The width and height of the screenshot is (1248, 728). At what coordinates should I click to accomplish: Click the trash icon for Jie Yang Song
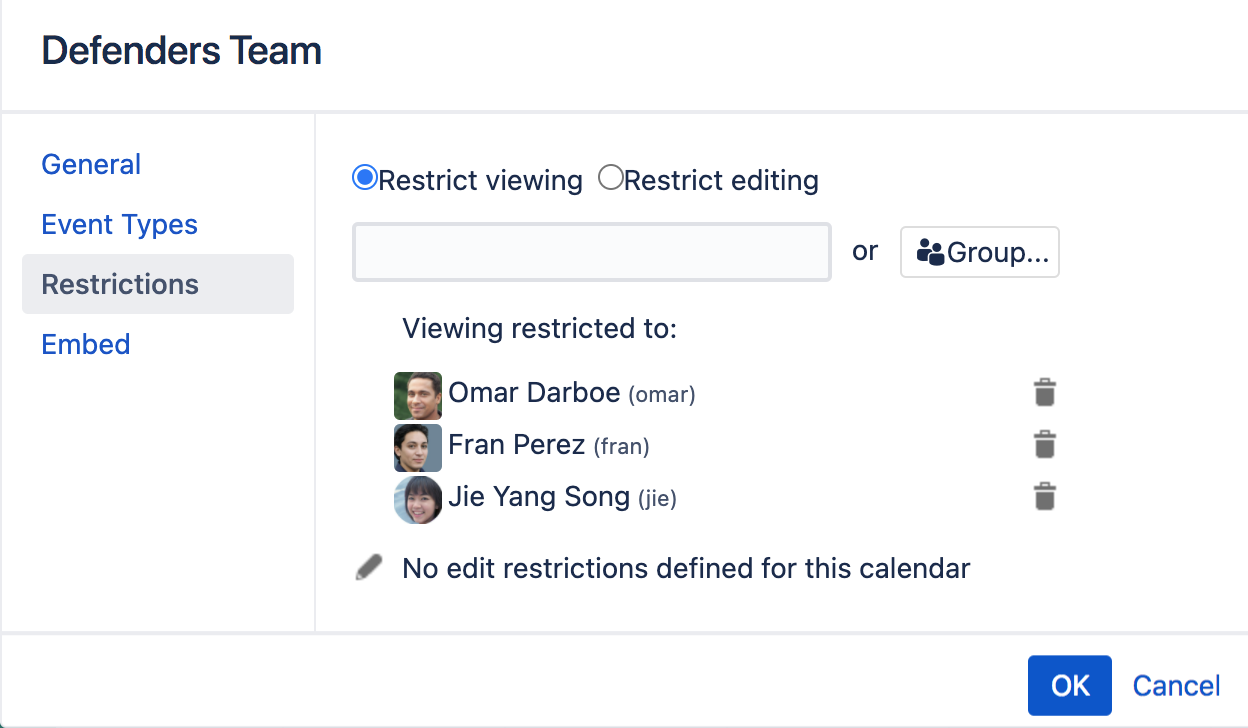[x=1044, y=496]
